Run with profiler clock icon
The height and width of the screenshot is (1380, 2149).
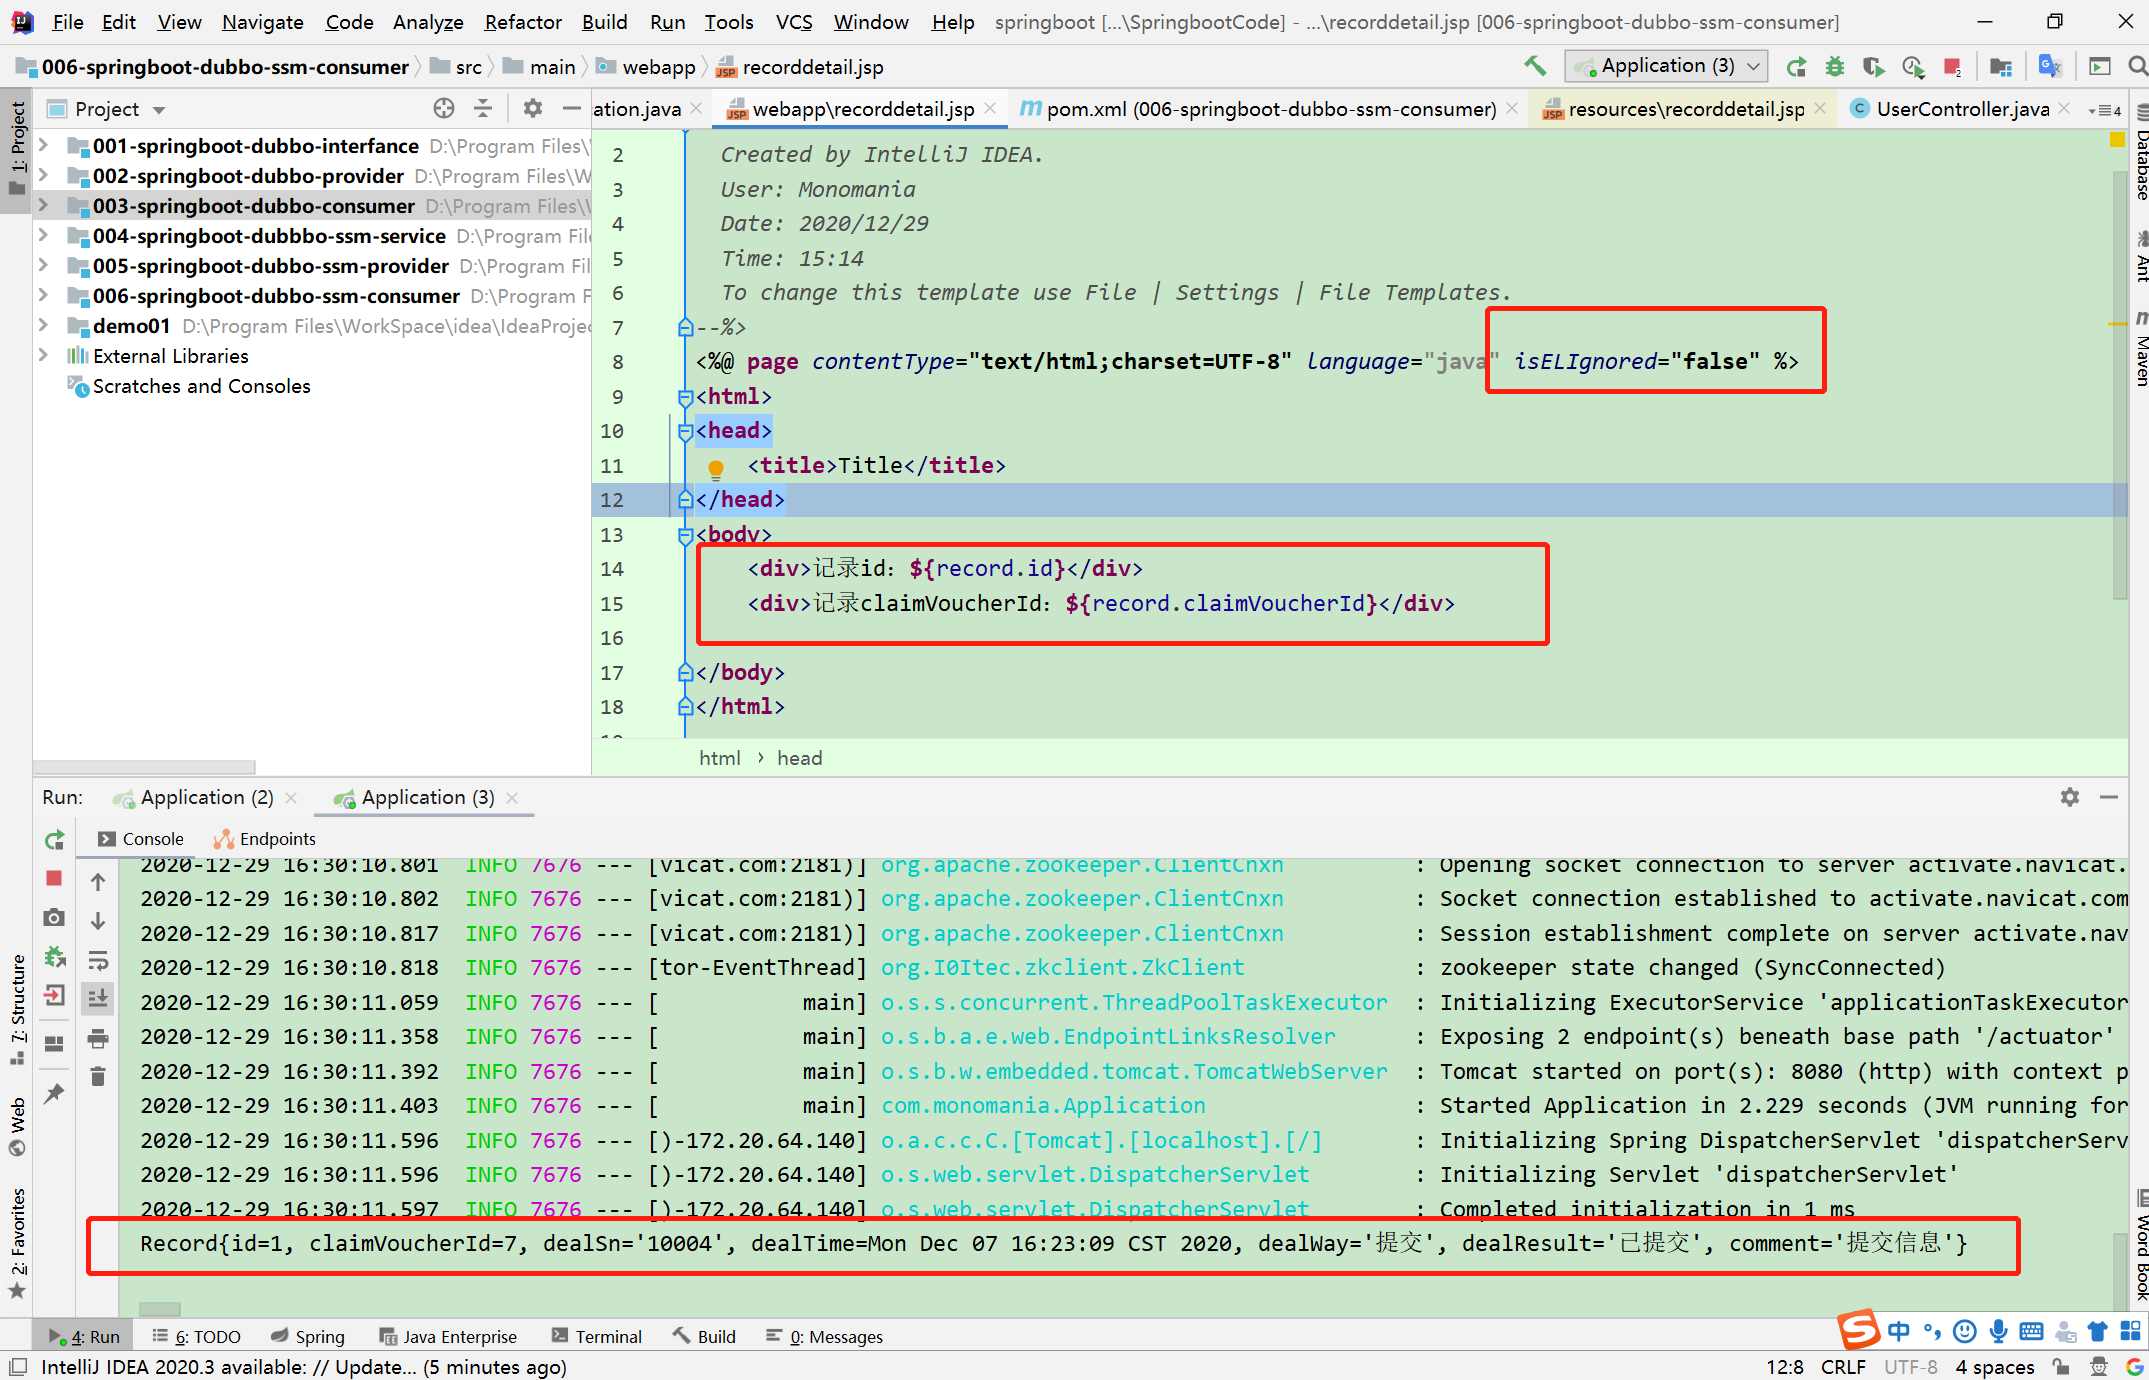pyautogui.click(x=1912, y=67)
